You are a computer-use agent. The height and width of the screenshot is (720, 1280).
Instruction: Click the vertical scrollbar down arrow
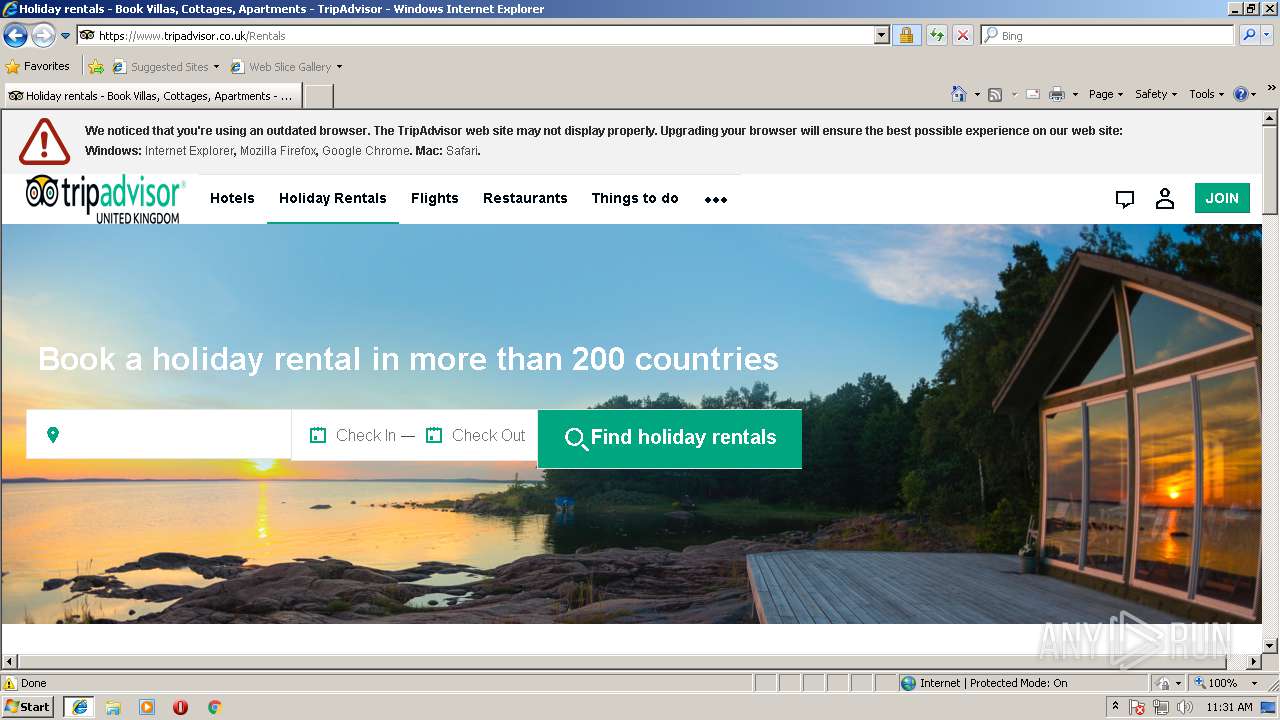click(x=1270, y=645)
